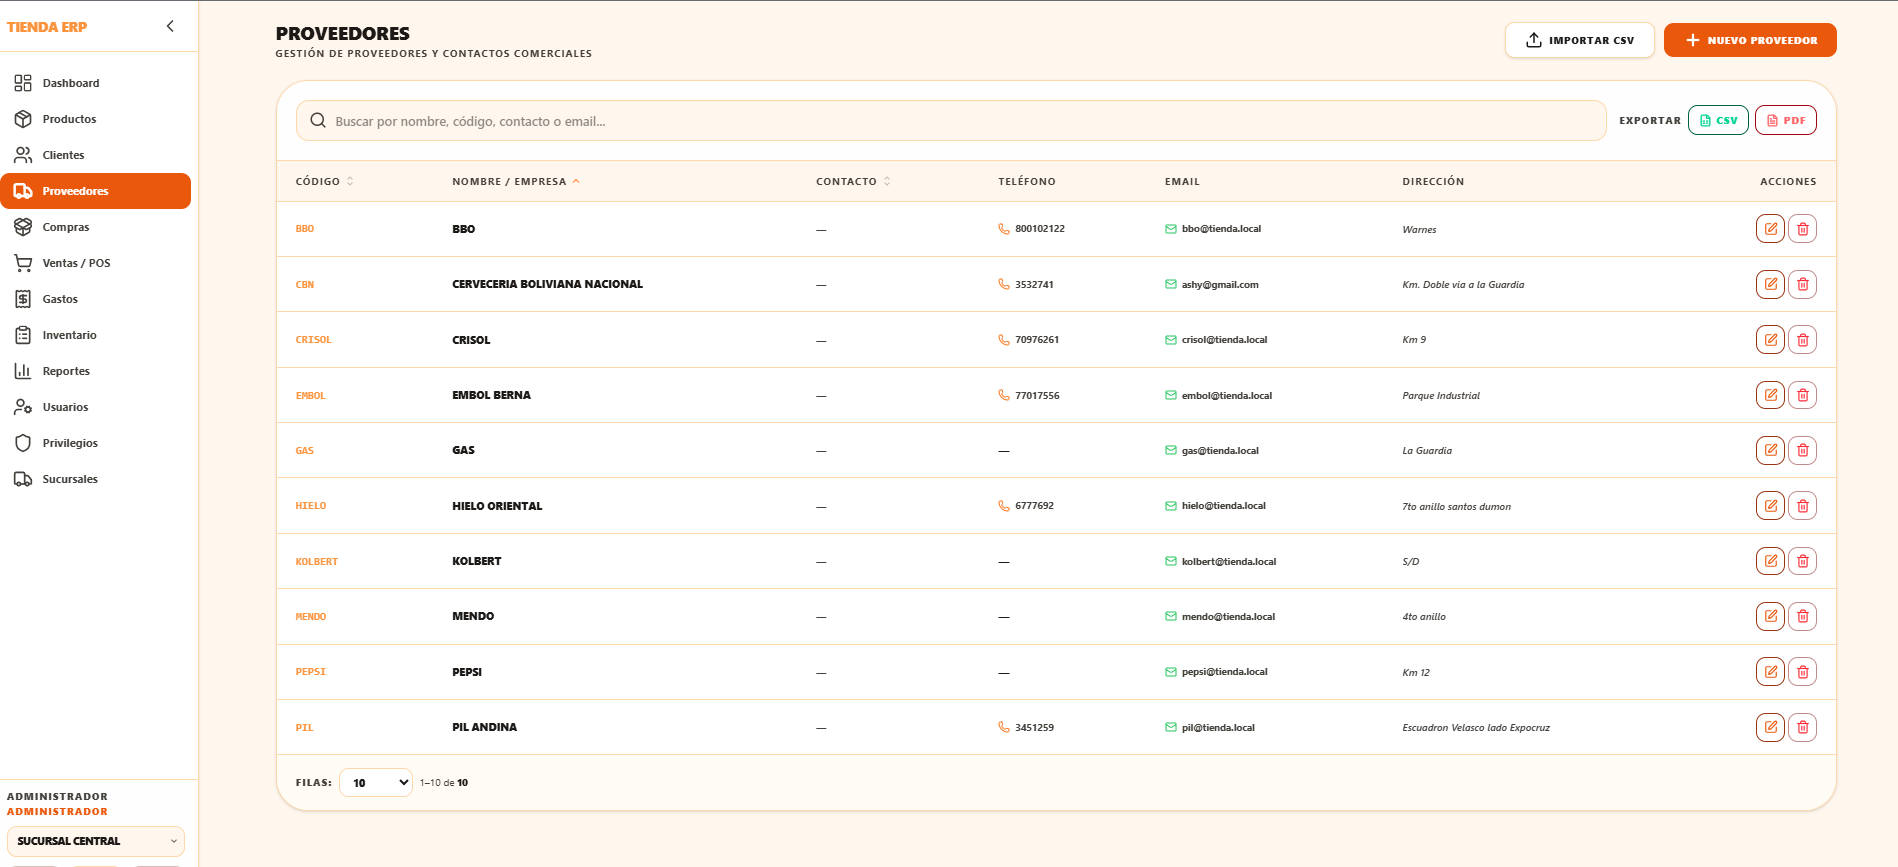Open the Privilegios page
Screen dimensions: 1898x867
tap(96, 443)
